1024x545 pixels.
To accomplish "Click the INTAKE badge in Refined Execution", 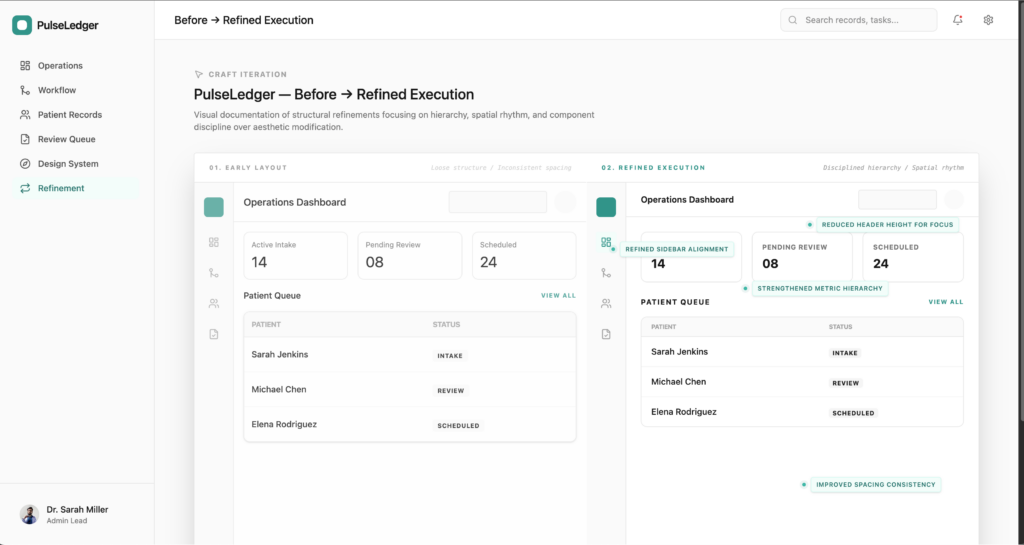I will [844, 353].
